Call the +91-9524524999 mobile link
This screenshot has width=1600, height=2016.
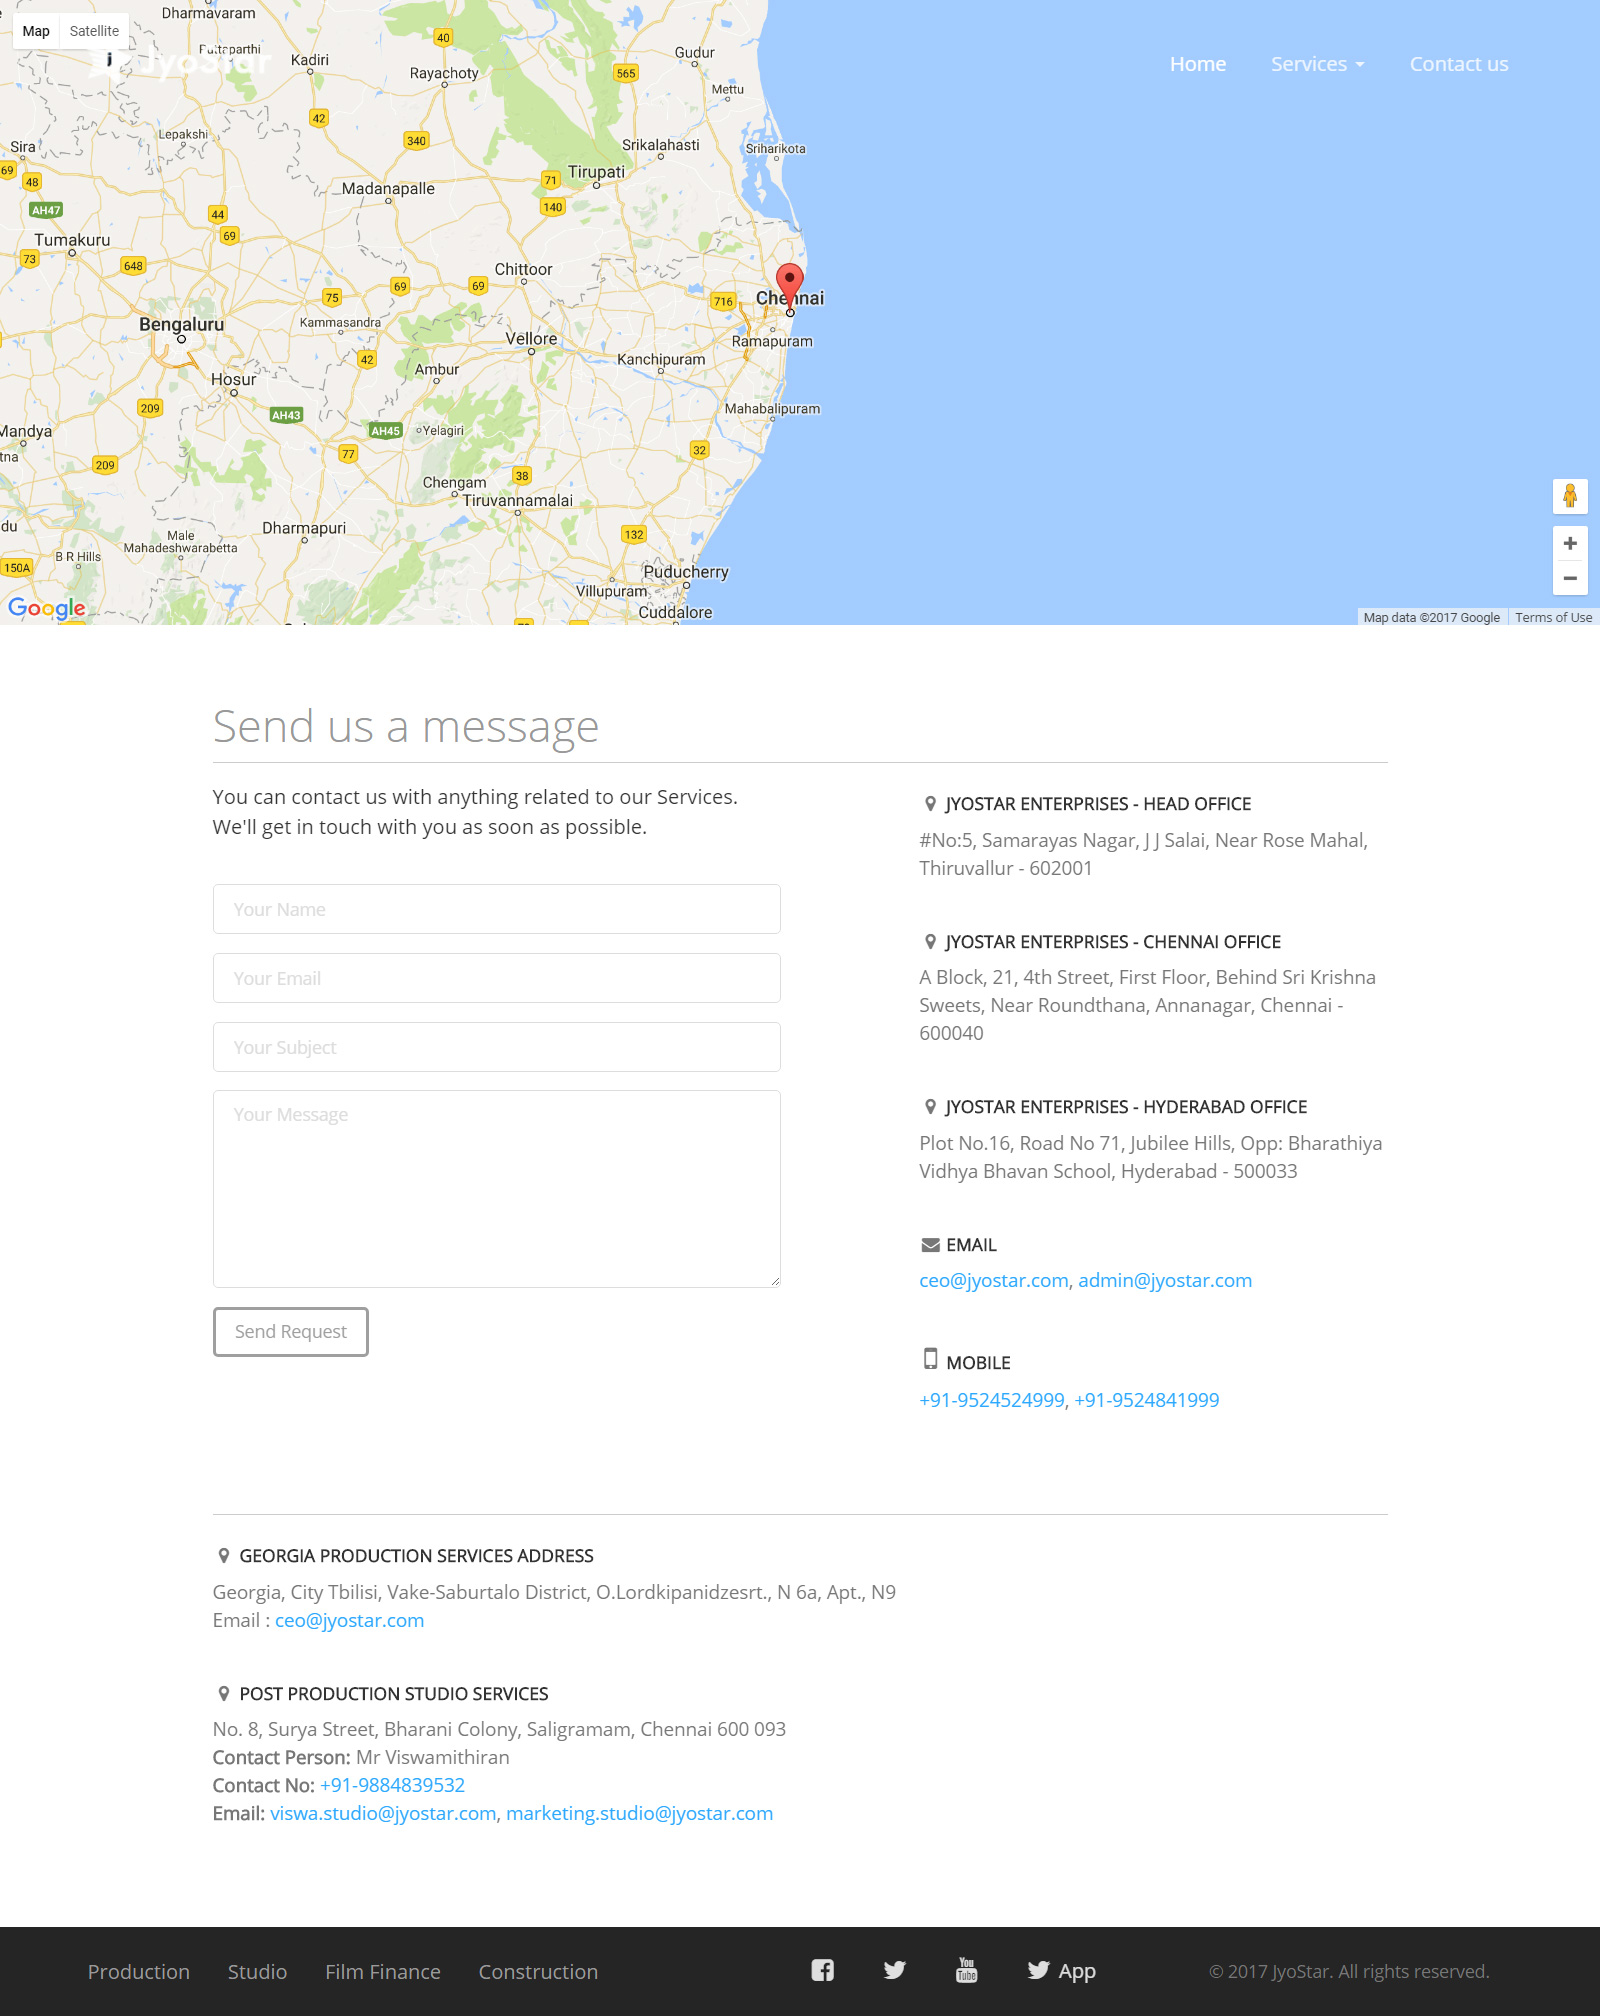[991, 1400]
